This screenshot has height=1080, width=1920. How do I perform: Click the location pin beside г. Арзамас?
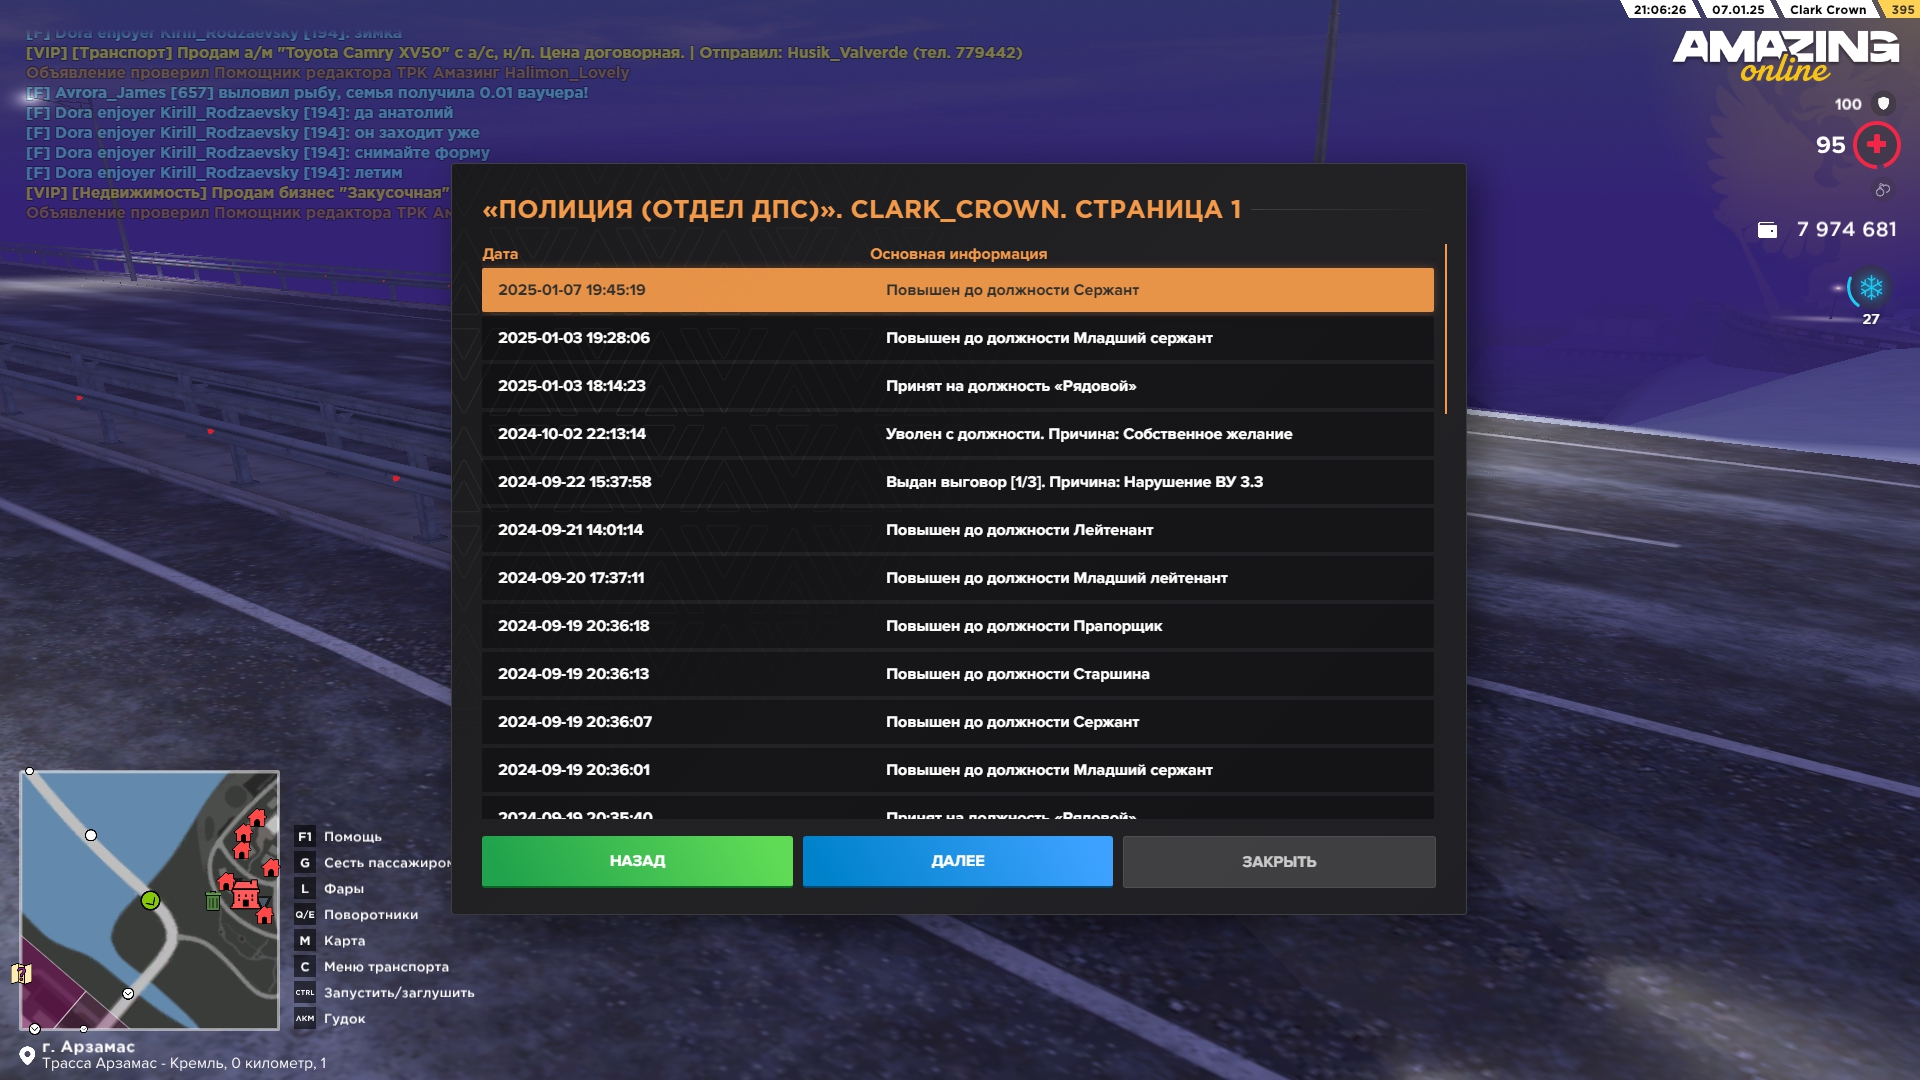click(x=27, y=1055)
